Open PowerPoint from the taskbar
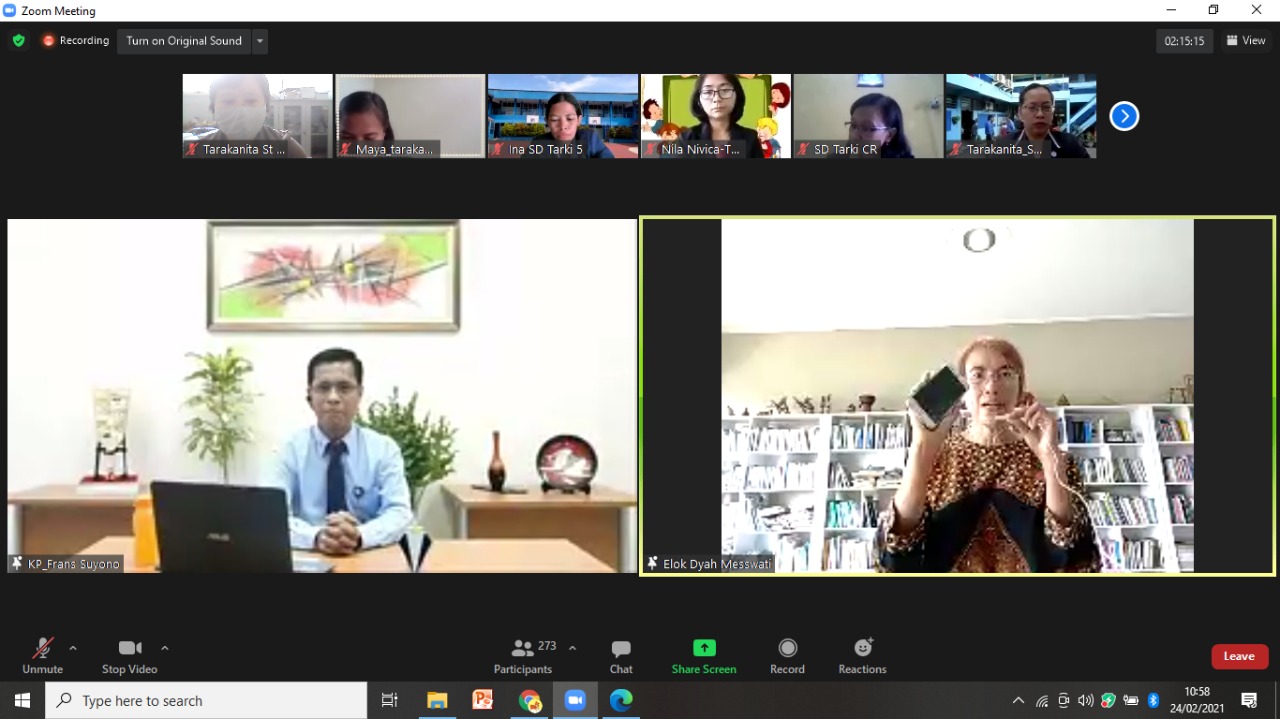Viewport: 1280px width, 719px height. click(x=483, y=700)
